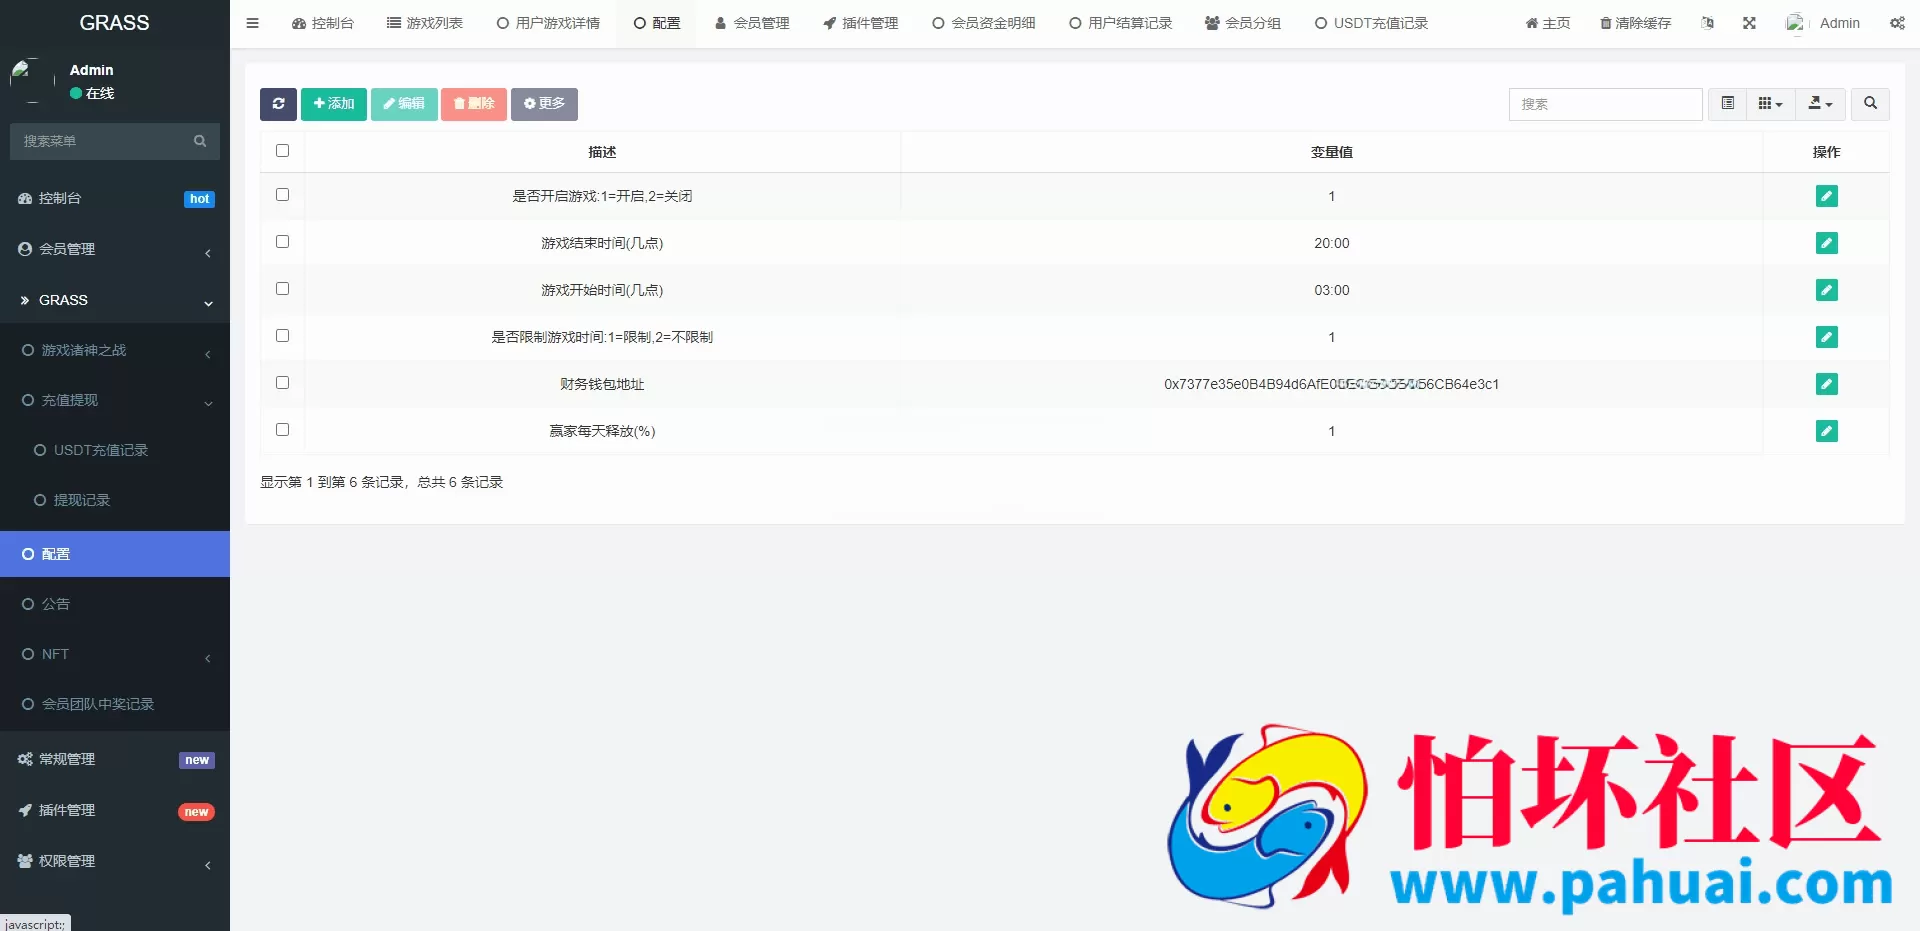Edit the 是否开启游戏 row with the pencil icon
Viewport: 1920px width, 931px height.
tap(1826, 196)
